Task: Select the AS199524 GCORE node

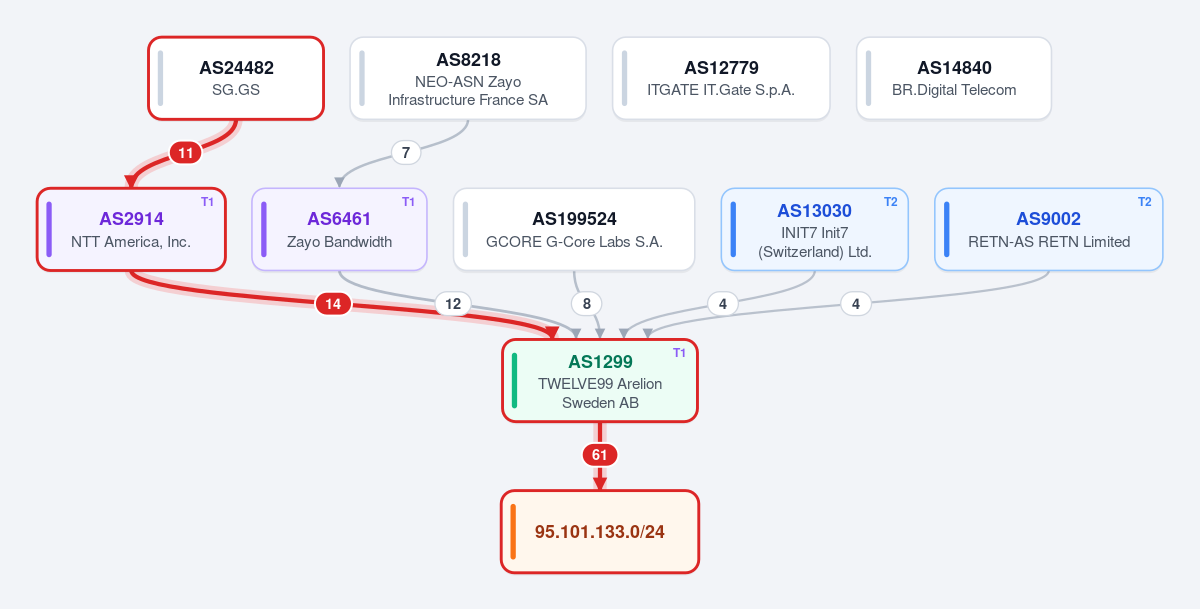Action: [574, 229]
